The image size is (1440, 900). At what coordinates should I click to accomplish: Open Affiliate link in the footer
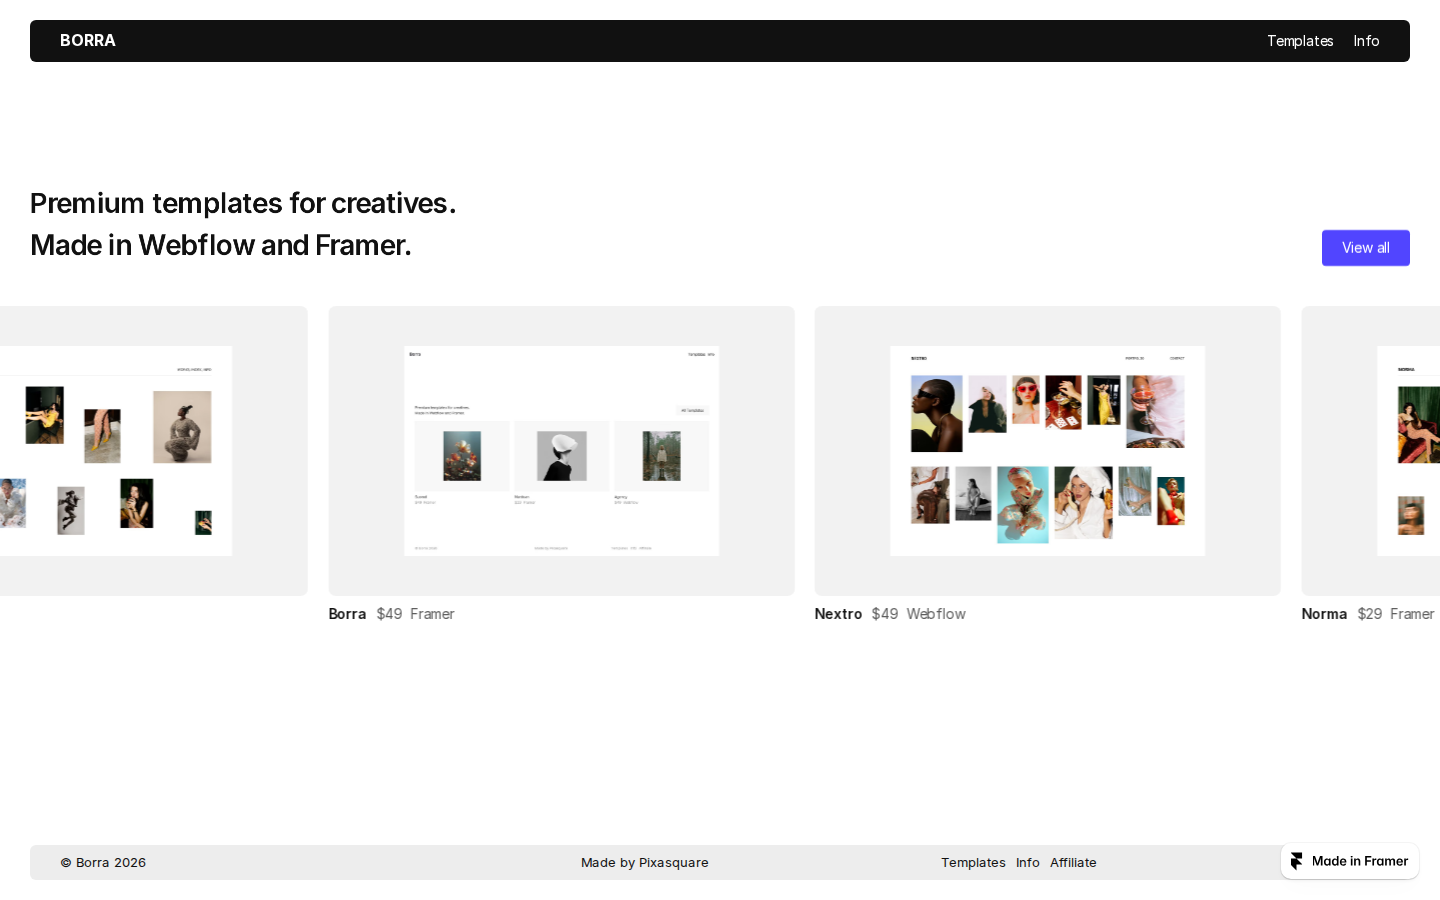click(x=1073, y=862)
